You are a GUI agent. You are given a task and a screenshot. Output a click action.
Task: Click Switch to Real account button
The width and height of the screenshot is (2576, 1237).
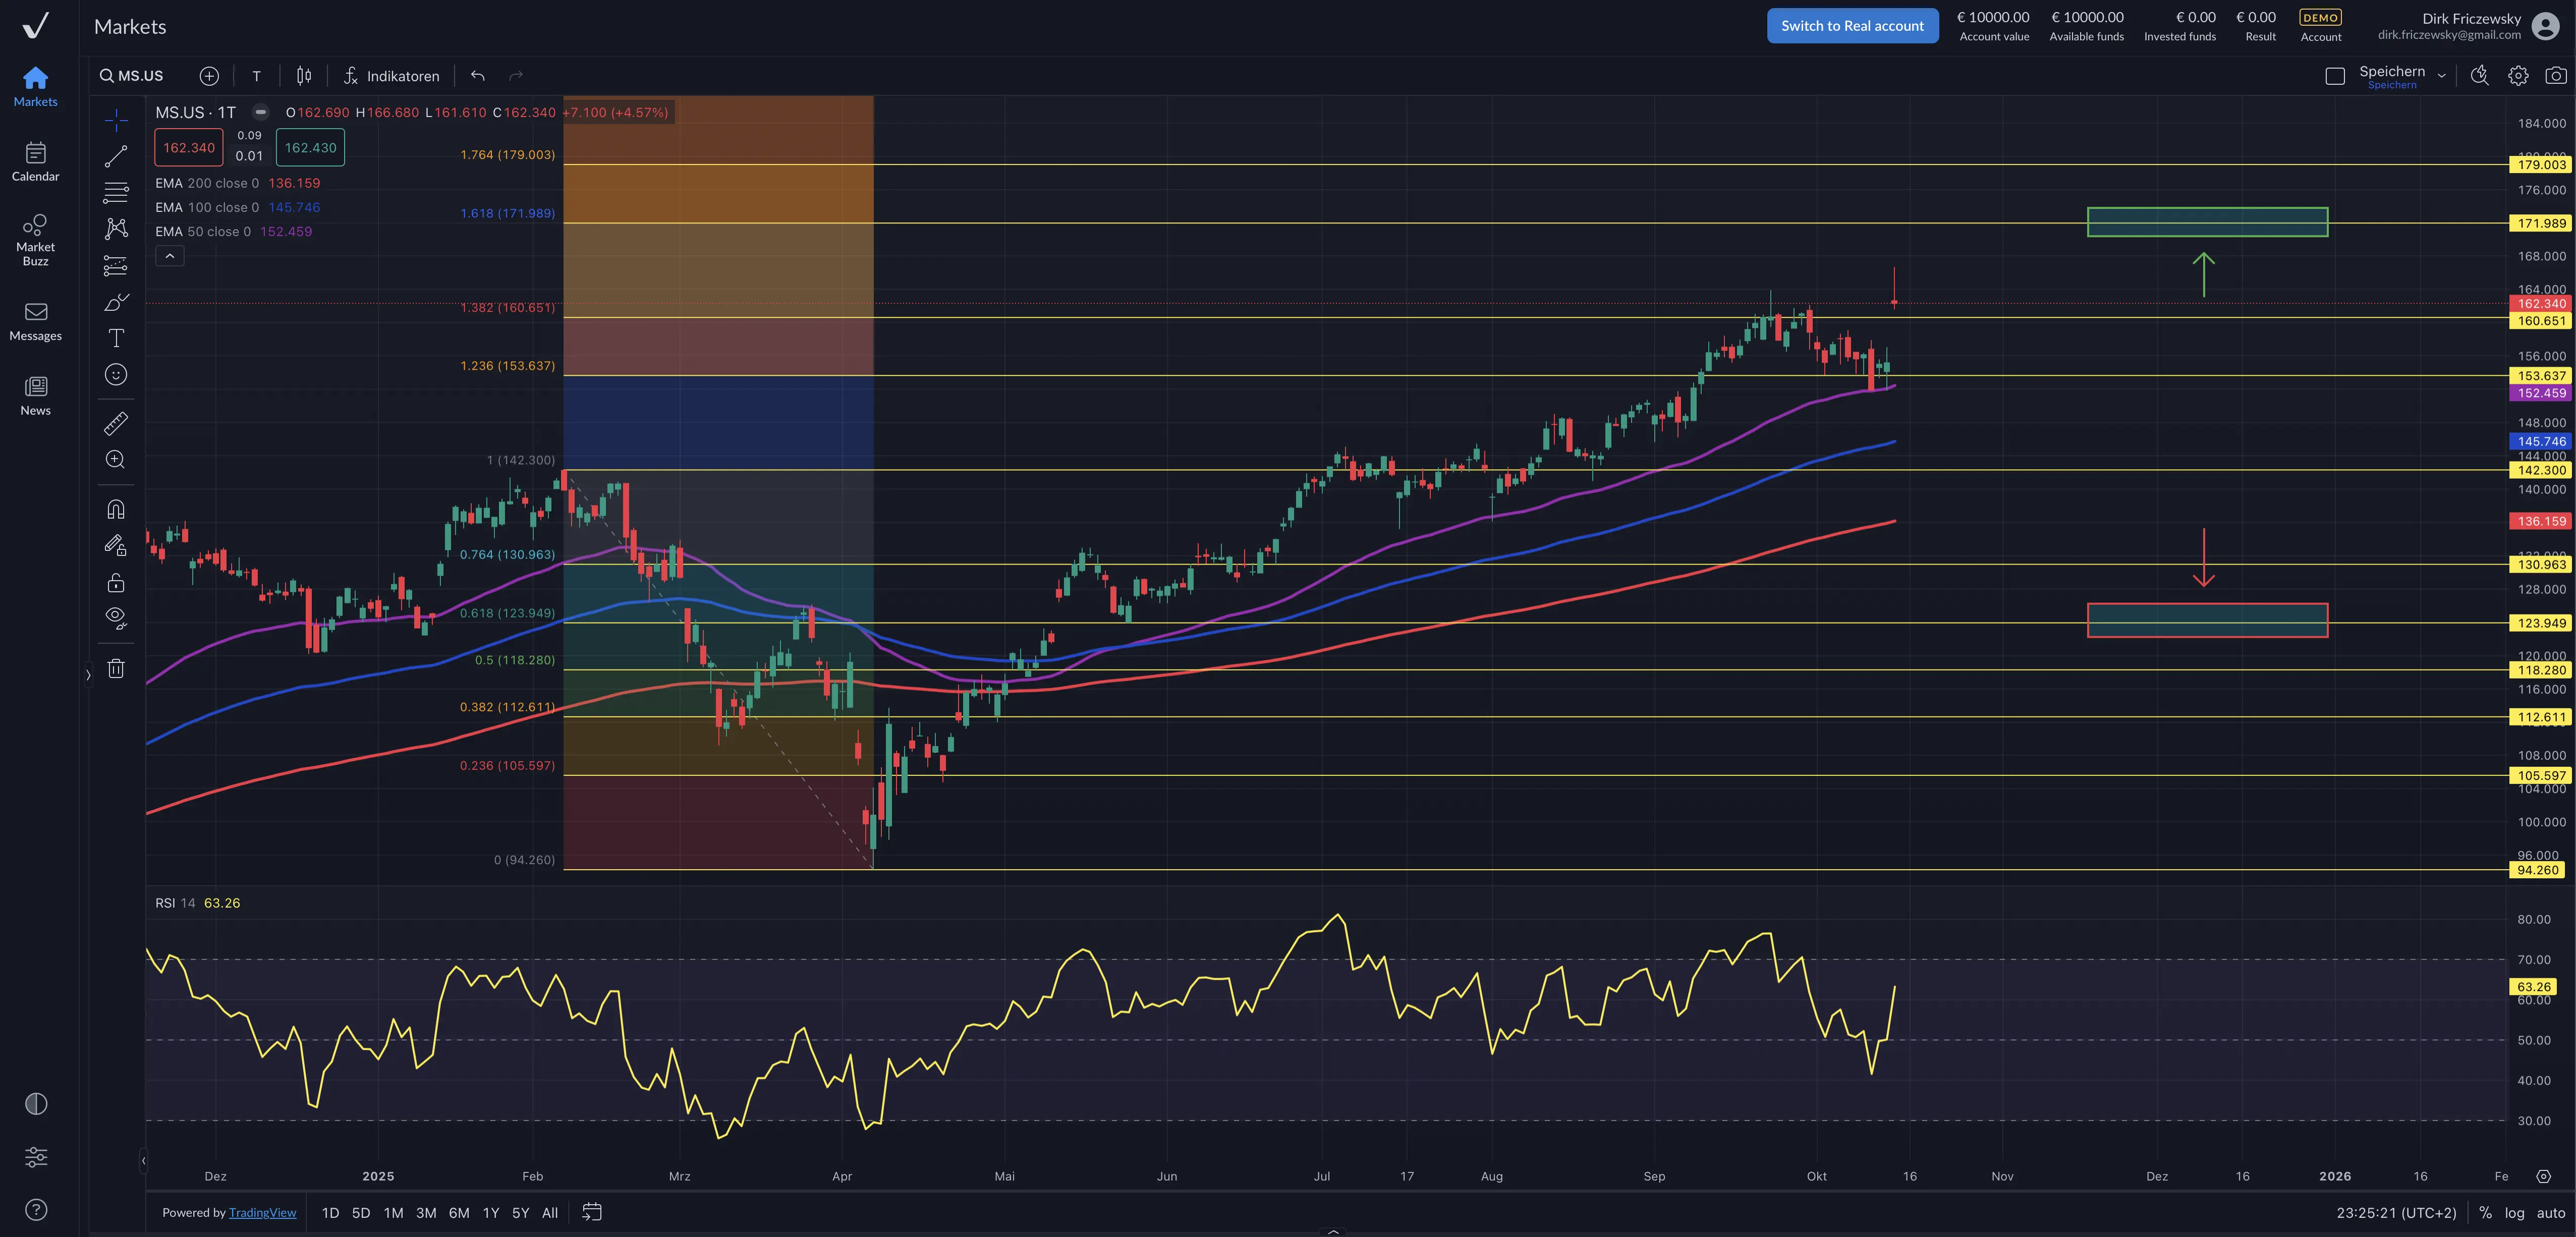click(x=1852, y=25)
